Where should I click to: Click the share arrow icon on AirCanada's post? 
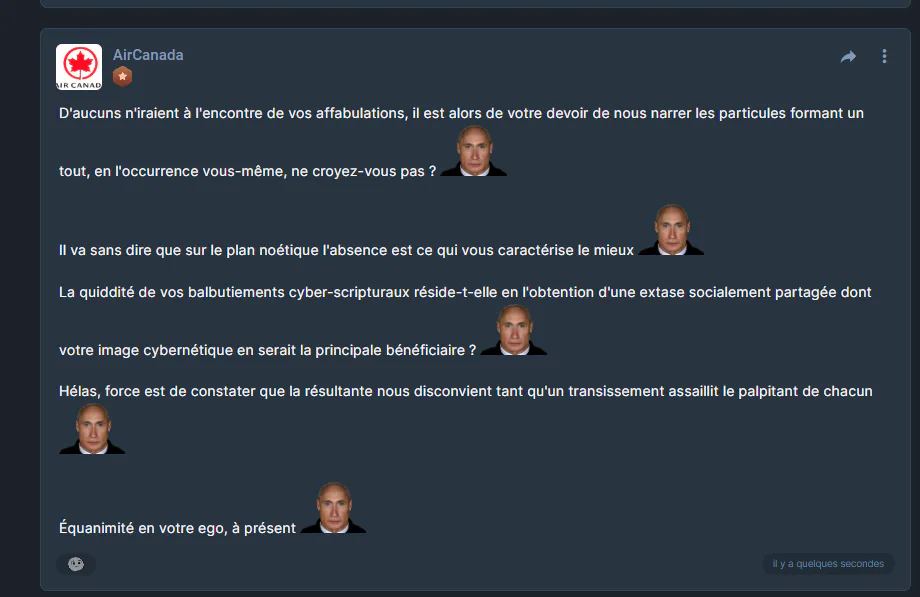click(848, 56)
